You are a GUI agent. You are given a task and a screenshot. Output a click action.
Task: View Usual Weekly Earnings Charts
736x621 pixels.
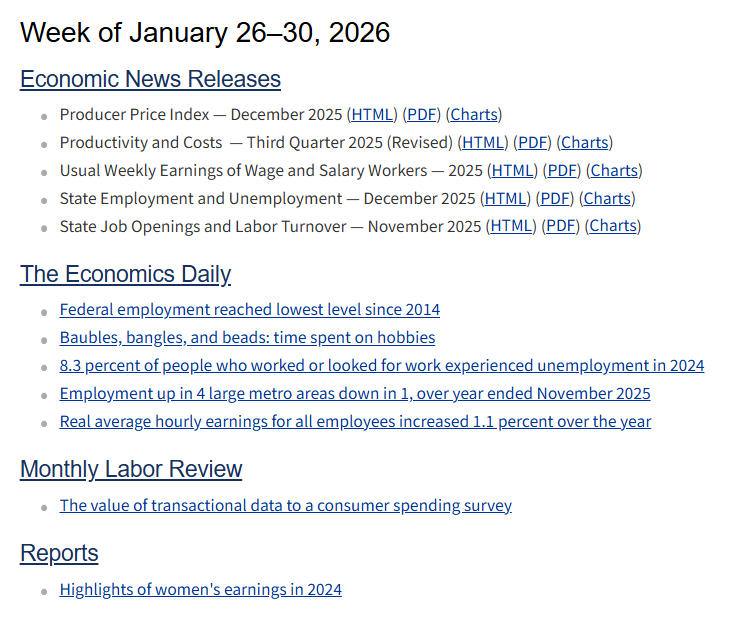pos(614,171)
